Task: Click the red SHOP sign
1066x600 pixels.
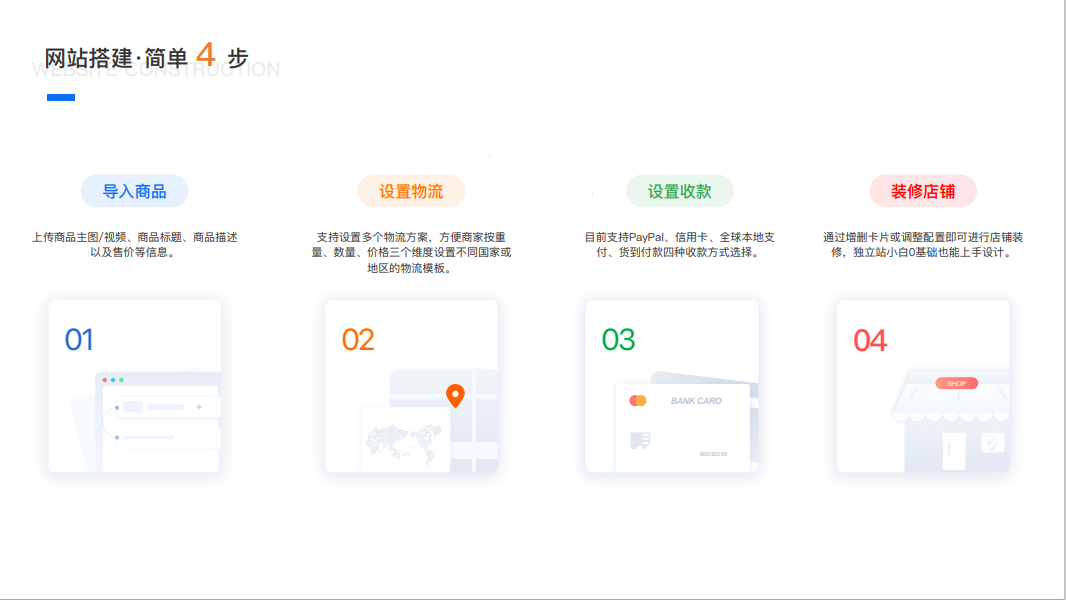Action: [956, 383]
